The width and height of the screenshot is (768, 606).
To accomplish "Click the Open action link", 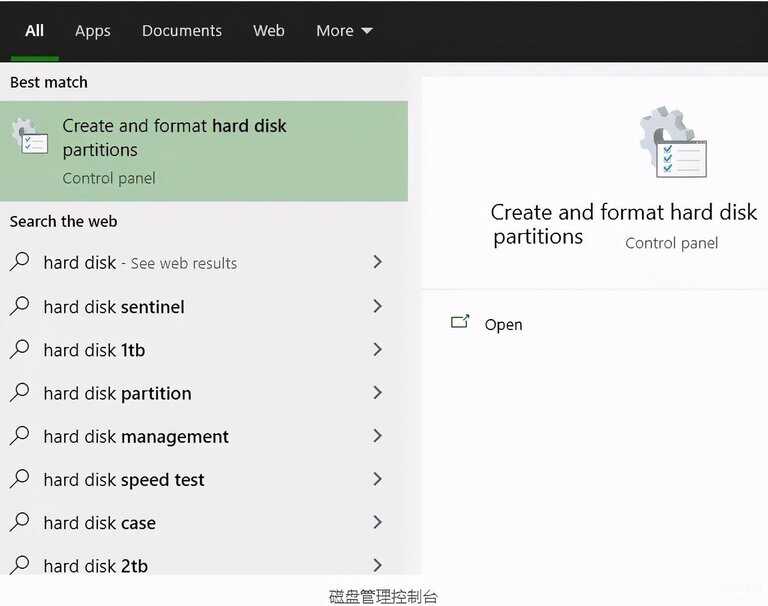I will (503, 324).
